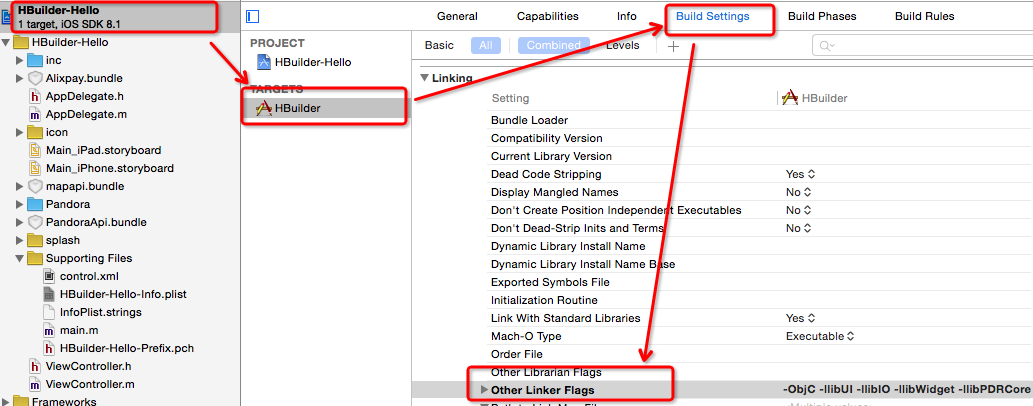Expand the icon folder
The width and height of the screenshot is (1033, 406).
20,132
